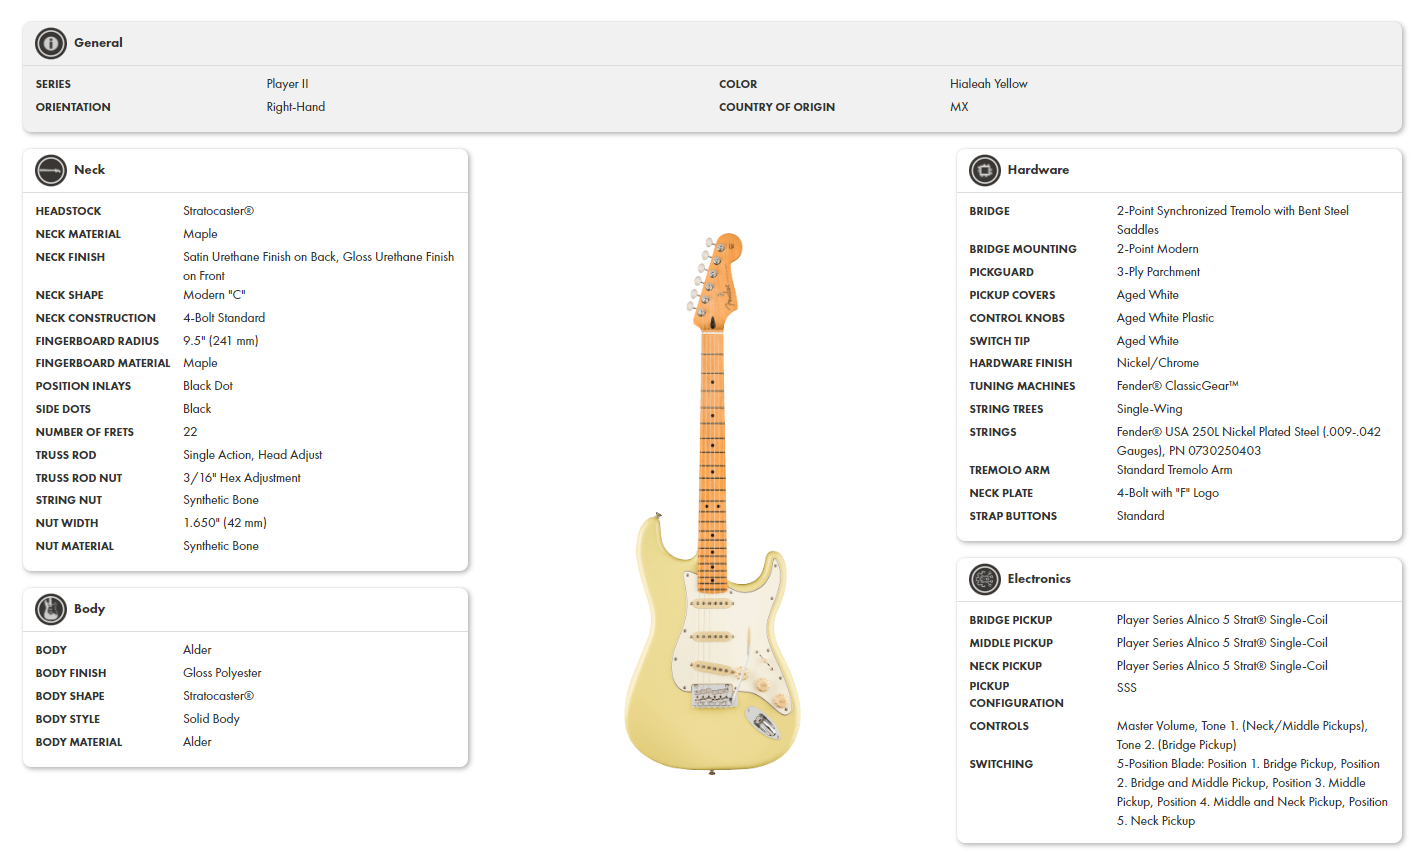Screen dimensions: 1413x852
Task: Click the '4-Bolt with "F" Logo' neck plate value
Action: (1167, 493)
